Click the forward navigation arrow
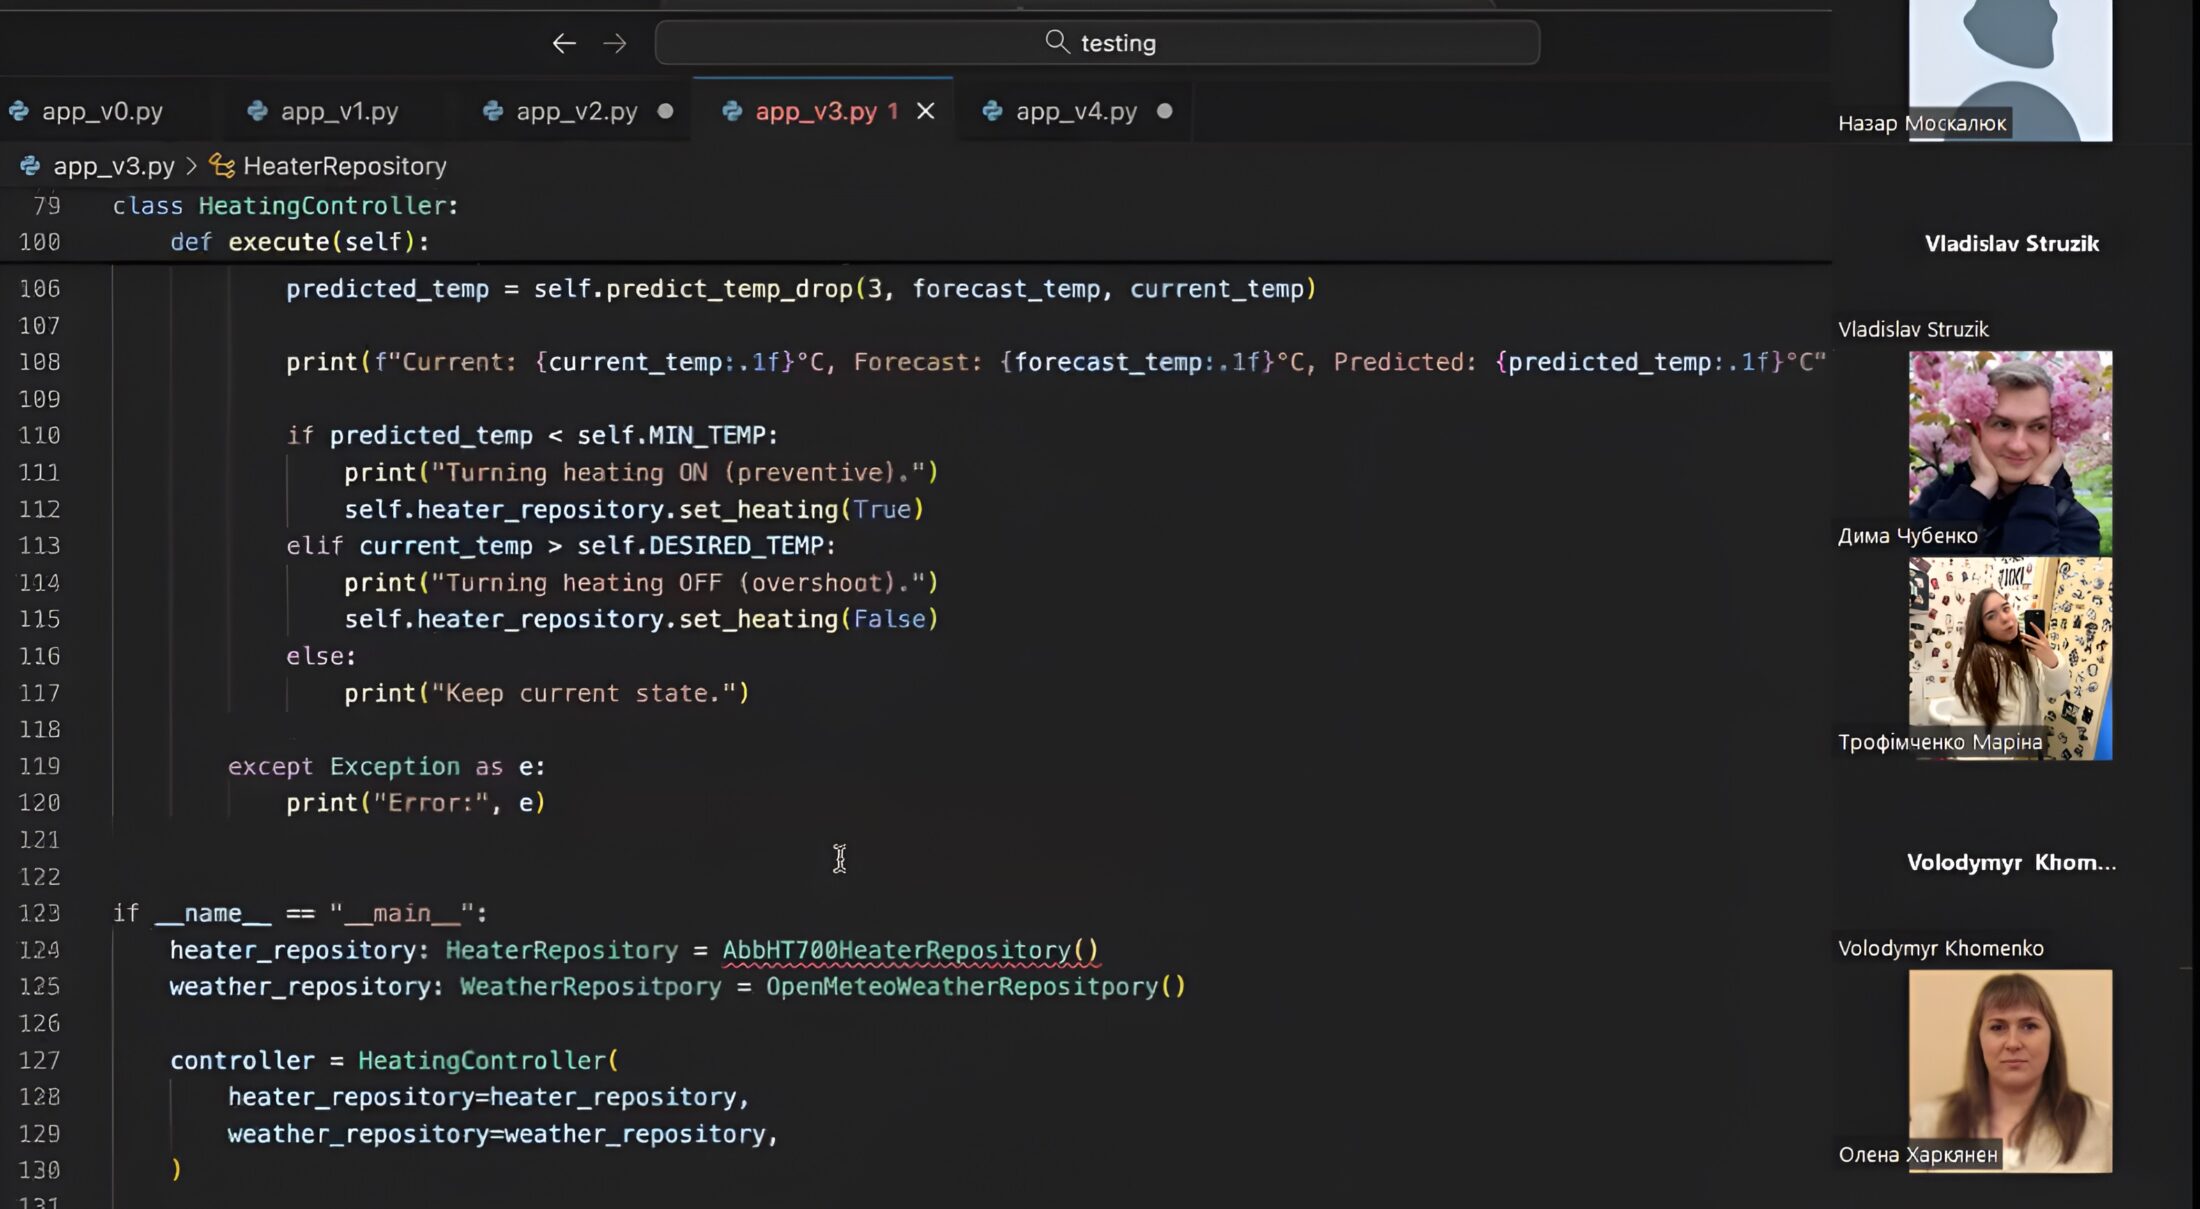 pyautogui.click(x=615, y=43)
